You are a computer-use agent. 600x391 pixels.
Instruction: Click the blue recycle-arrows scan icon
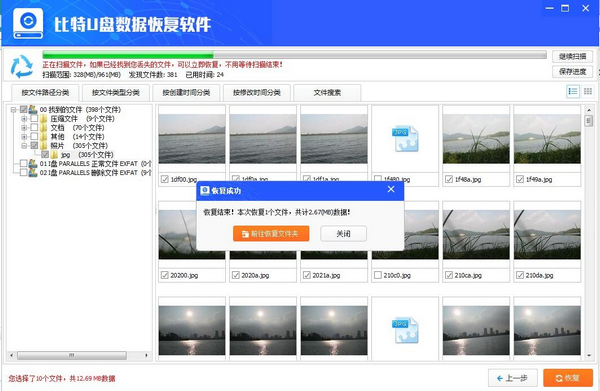(22, 66)
